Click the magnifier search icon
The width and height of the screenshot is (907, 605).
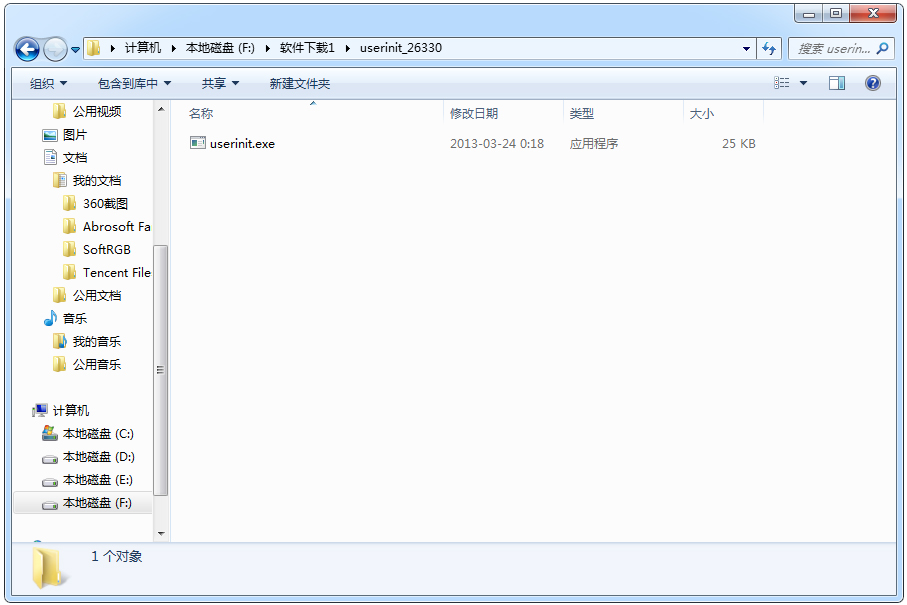pos(882,49)
